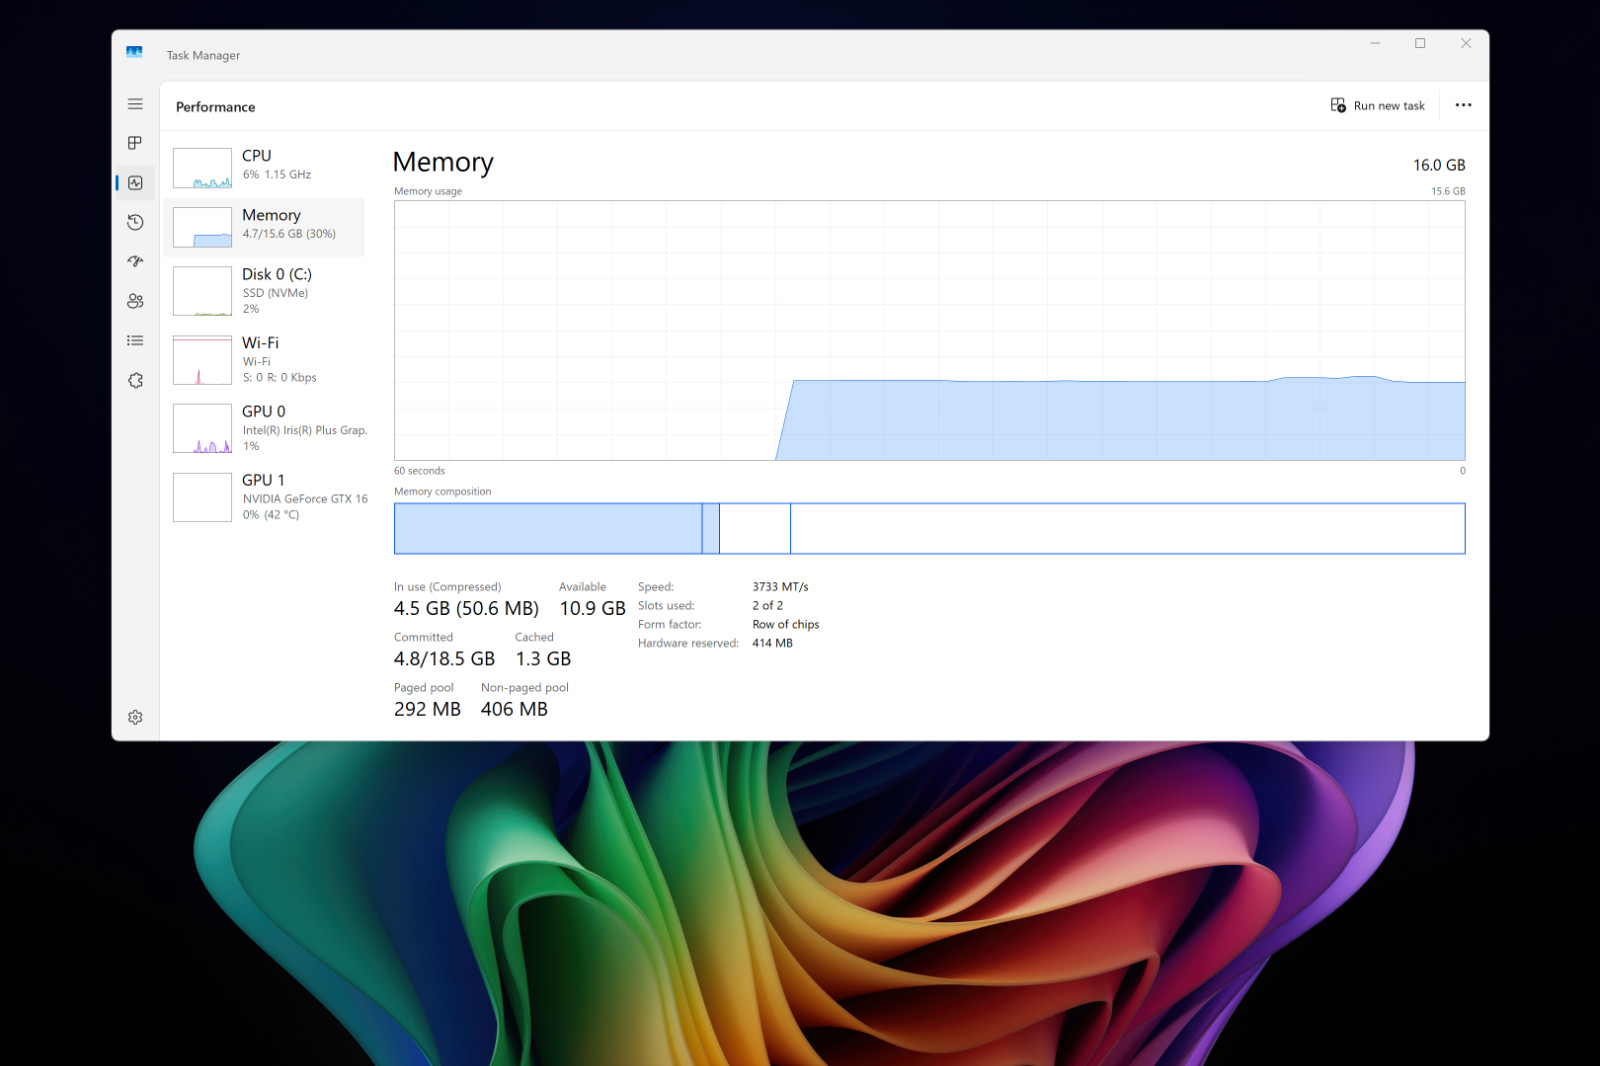1600x1066 pixels.
Task: Open the Startup apps page icon
Action: [x=135, y=261]
